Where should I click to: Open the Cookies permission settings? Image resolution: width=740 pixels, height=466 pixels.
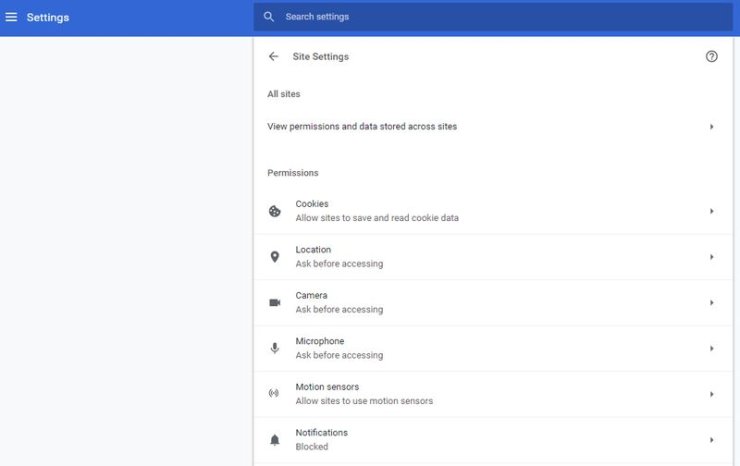493,211
